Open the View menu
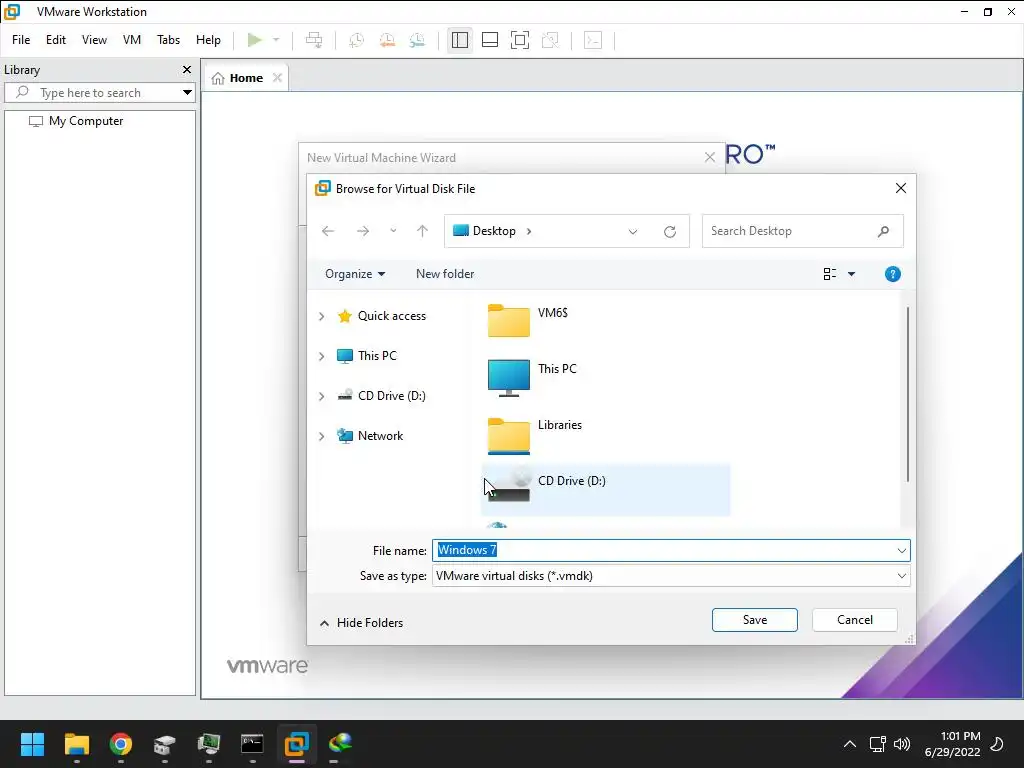The width and height of the screenshot is (1024, 768). pyautogui.click(x=94, y=40)
